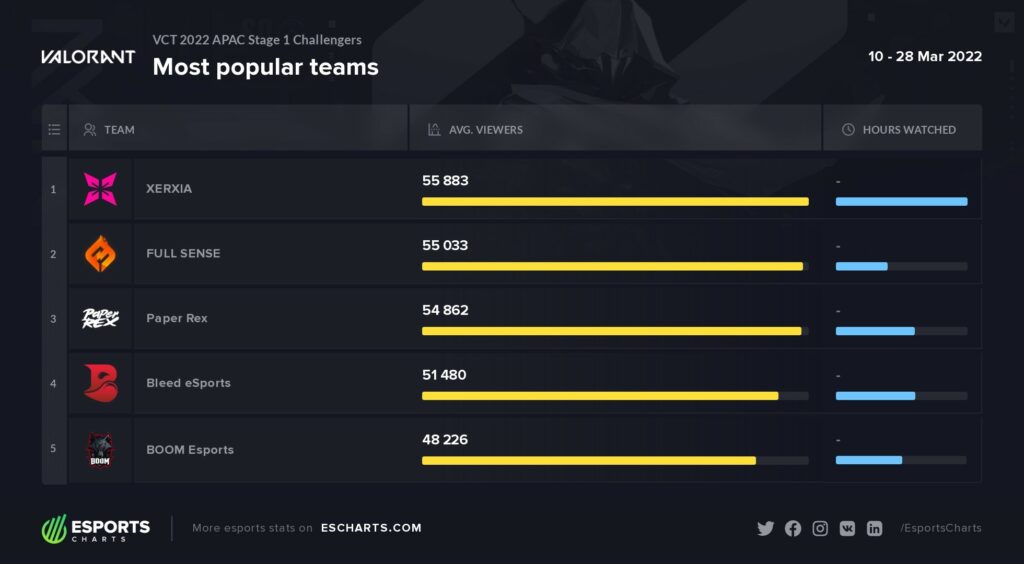The image size is (1024, 564).
Task: Open the Instagram icon in footer
Action: pos(820,529)
